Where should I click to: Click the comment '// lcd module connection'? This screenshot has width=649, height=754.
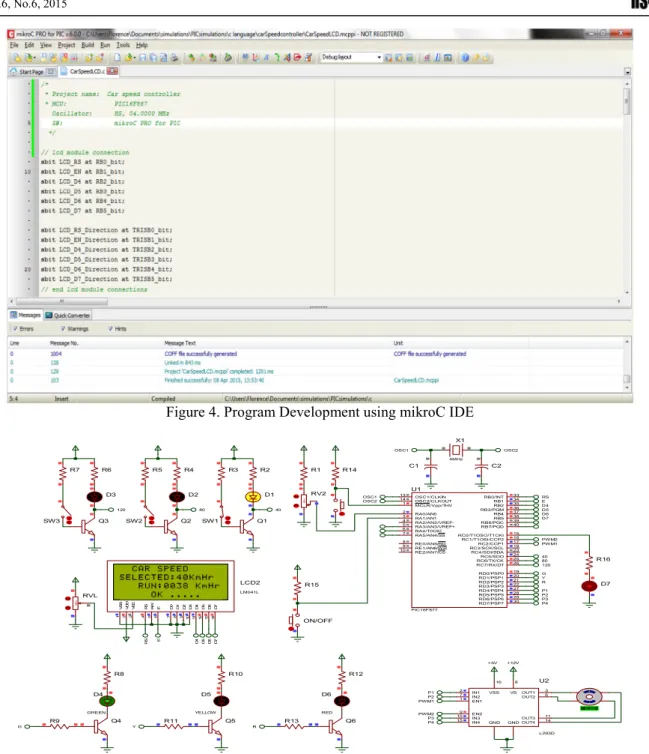click(x=85, y=152)
